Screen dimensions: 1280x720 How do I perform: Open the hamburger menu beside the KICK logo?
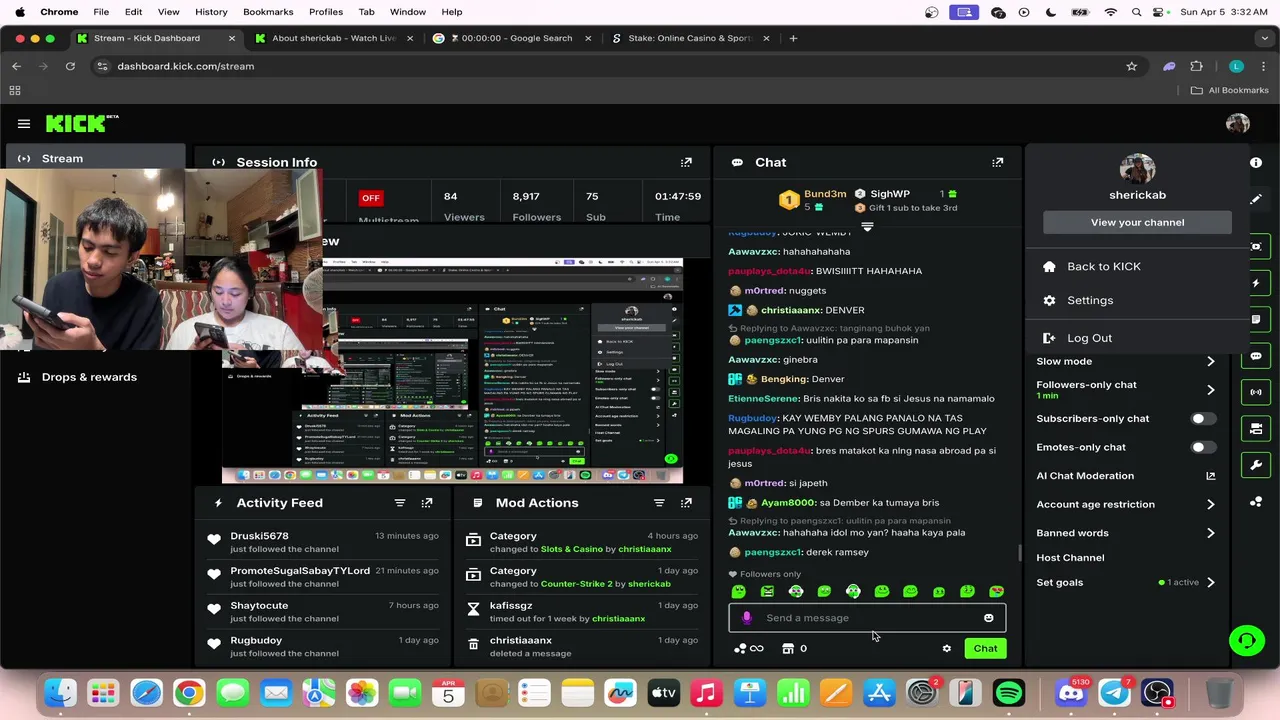(x=24, y=124)
